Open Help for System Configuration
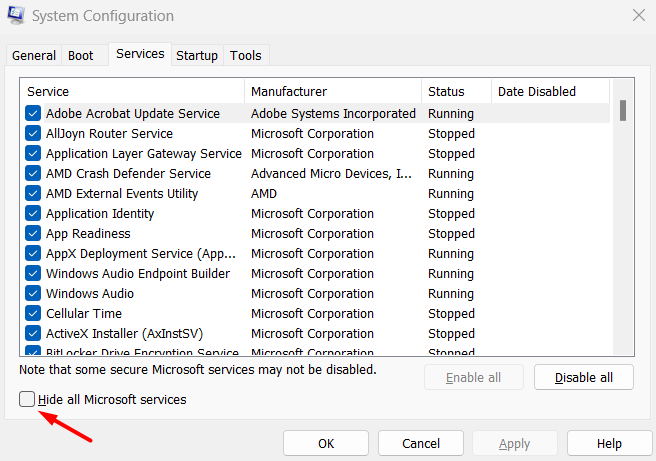The image size is (656, 461). tap(609, 443)
